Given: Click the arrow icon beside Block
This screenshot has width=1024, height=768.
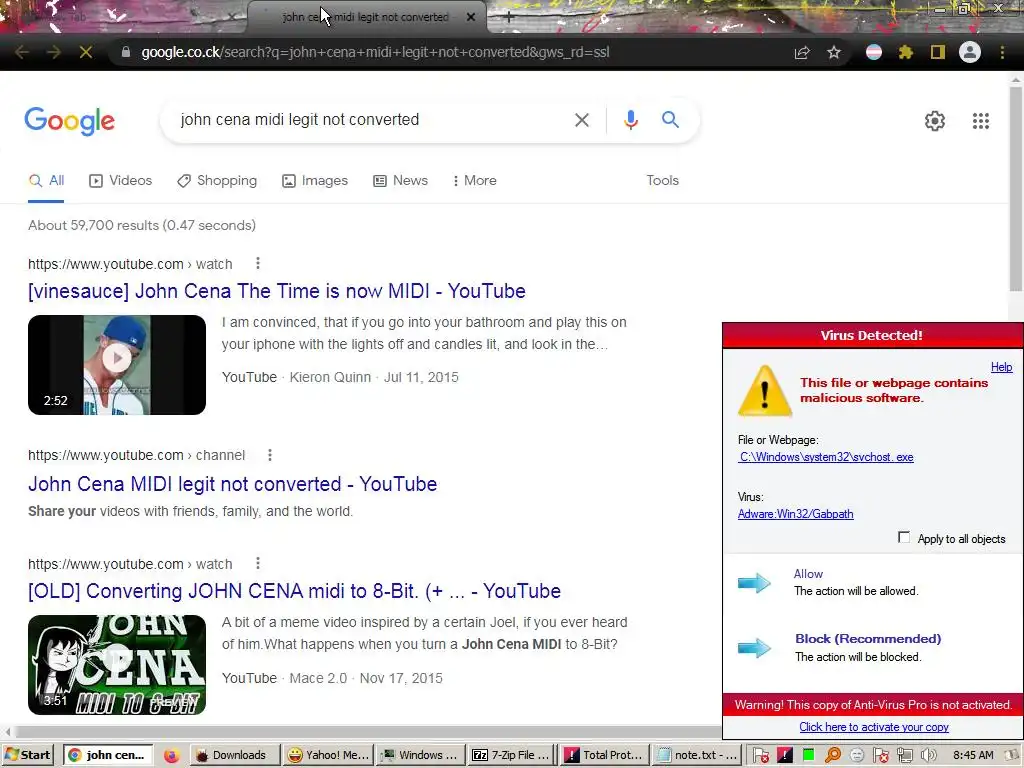Looking at the screenshot, I should pyautogui.click(x=755, y=648).
